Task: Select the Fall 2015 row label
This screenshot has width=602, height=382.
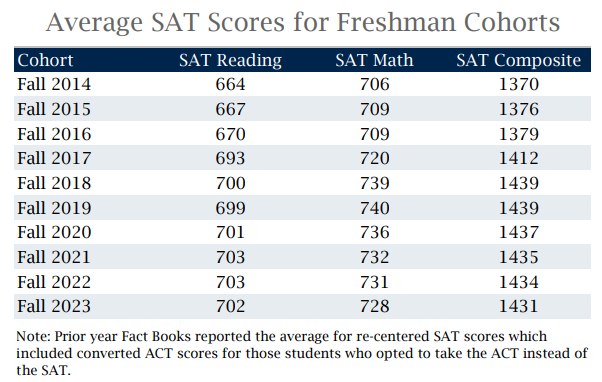Action: click(54, 109)
